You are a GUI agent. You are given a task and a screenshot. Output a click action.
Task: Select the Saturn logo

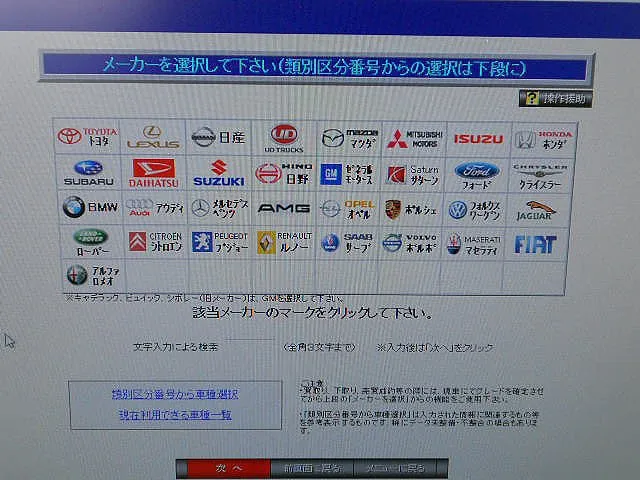coord(413,175)
